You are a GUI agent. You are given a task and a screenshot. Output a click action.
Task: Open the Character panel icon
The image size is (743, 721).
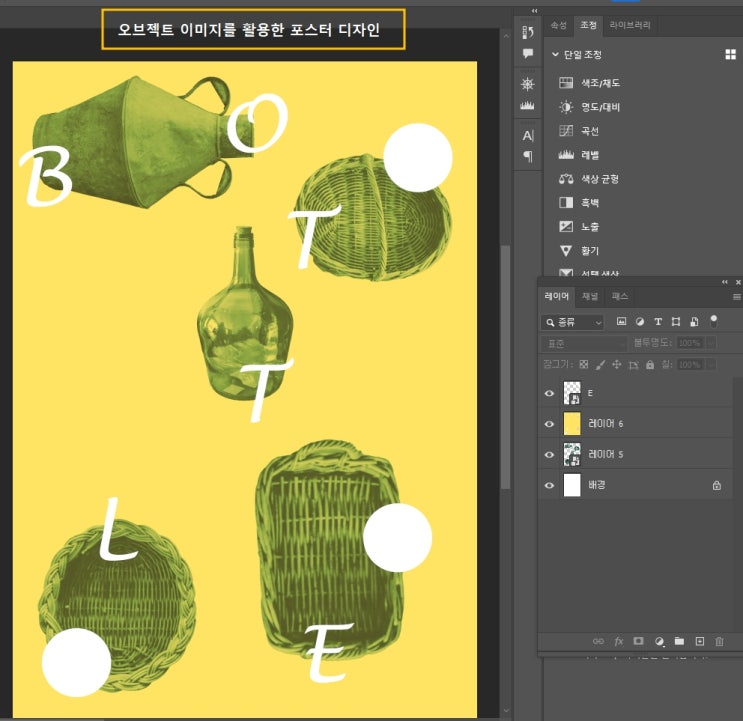coord(527,136)
